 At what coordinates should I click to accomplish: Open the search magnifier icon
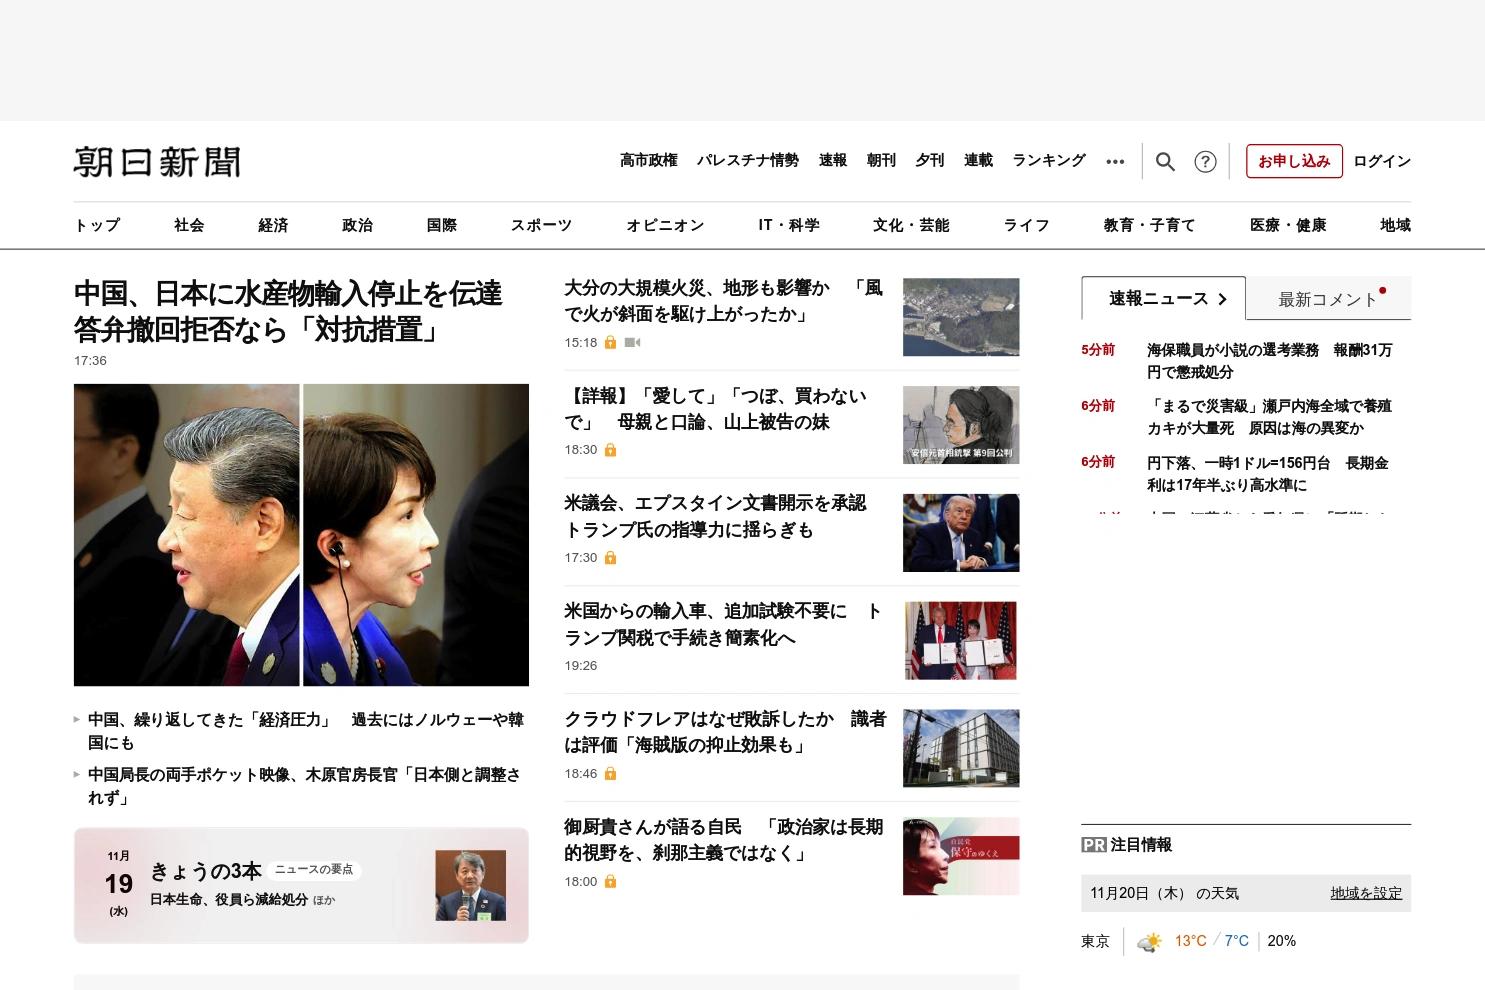pos(1165,161)
